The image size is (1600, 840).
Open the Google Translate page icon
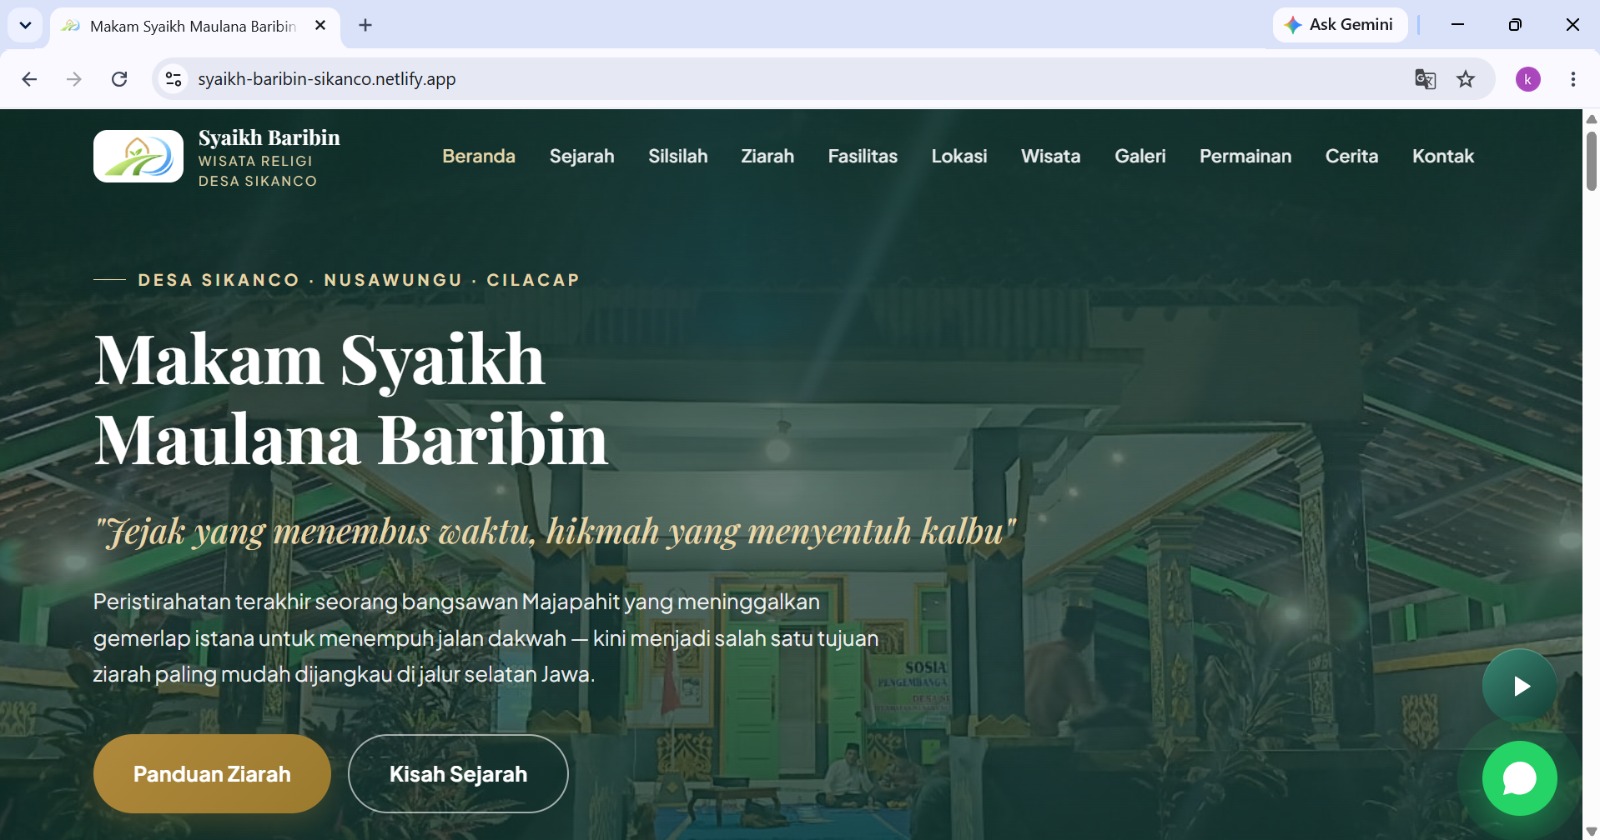point(1425,79)
